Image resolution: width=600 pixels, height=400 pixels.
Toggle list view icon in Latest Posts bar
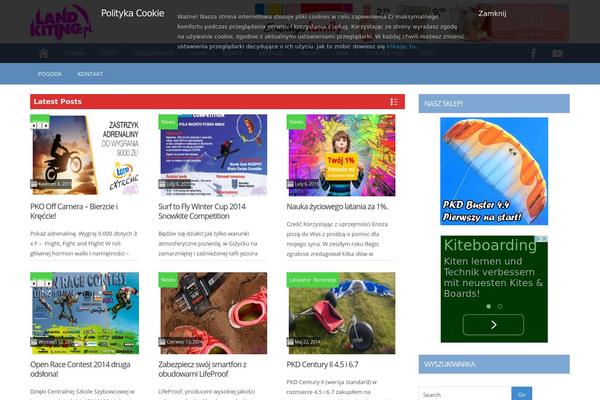coord(394,102)
